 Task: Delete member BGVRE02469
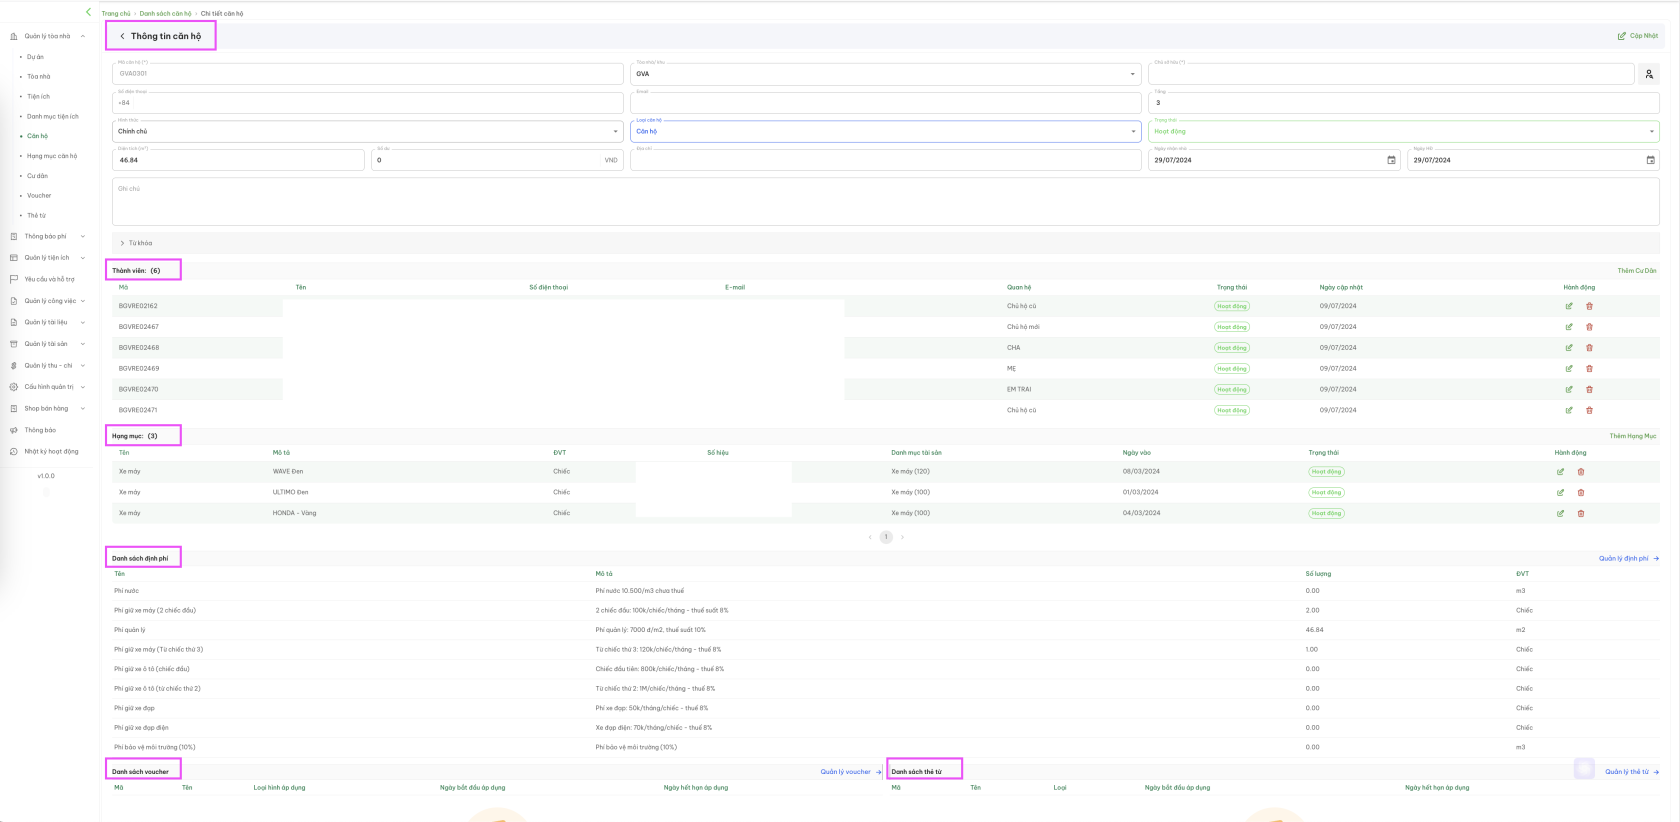coord(1589,369)
